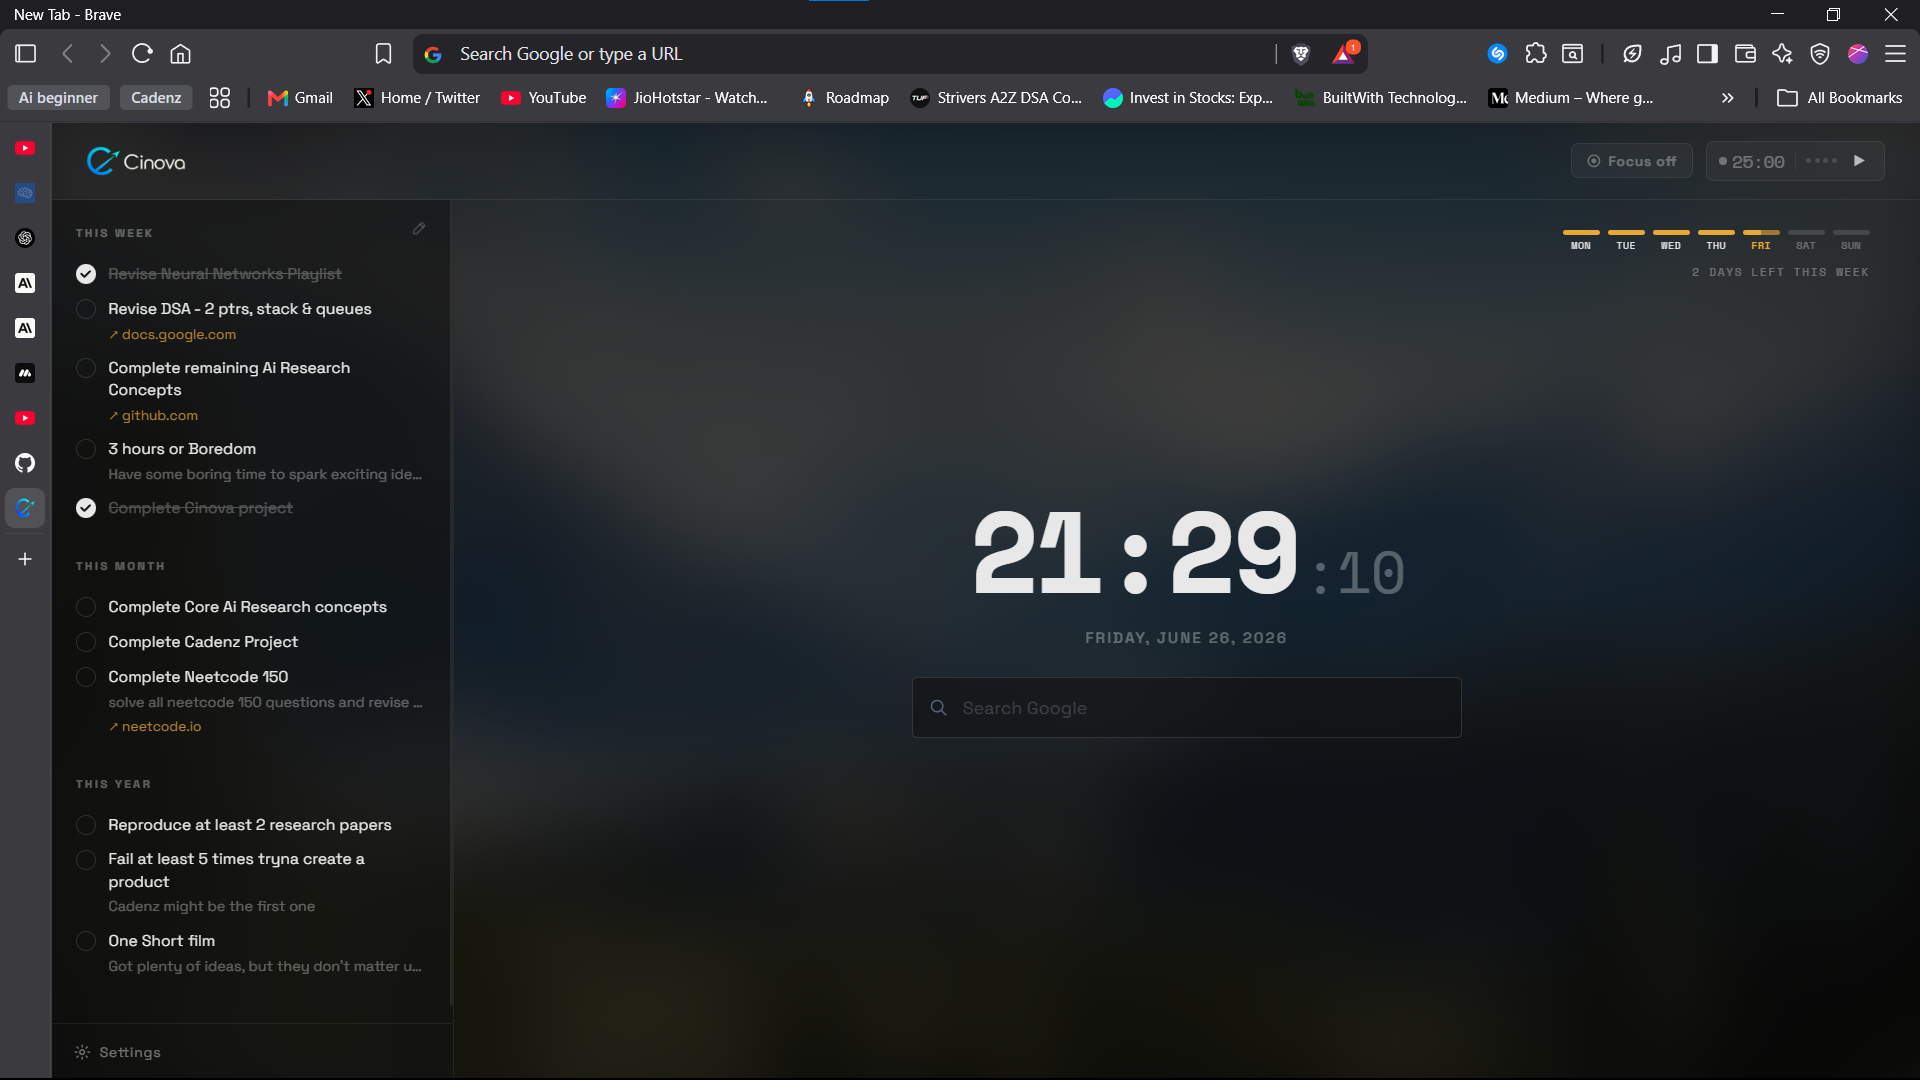The image size is (1920, 1080).
Task: Open Medium bookmark
Action: (1570, 98)
